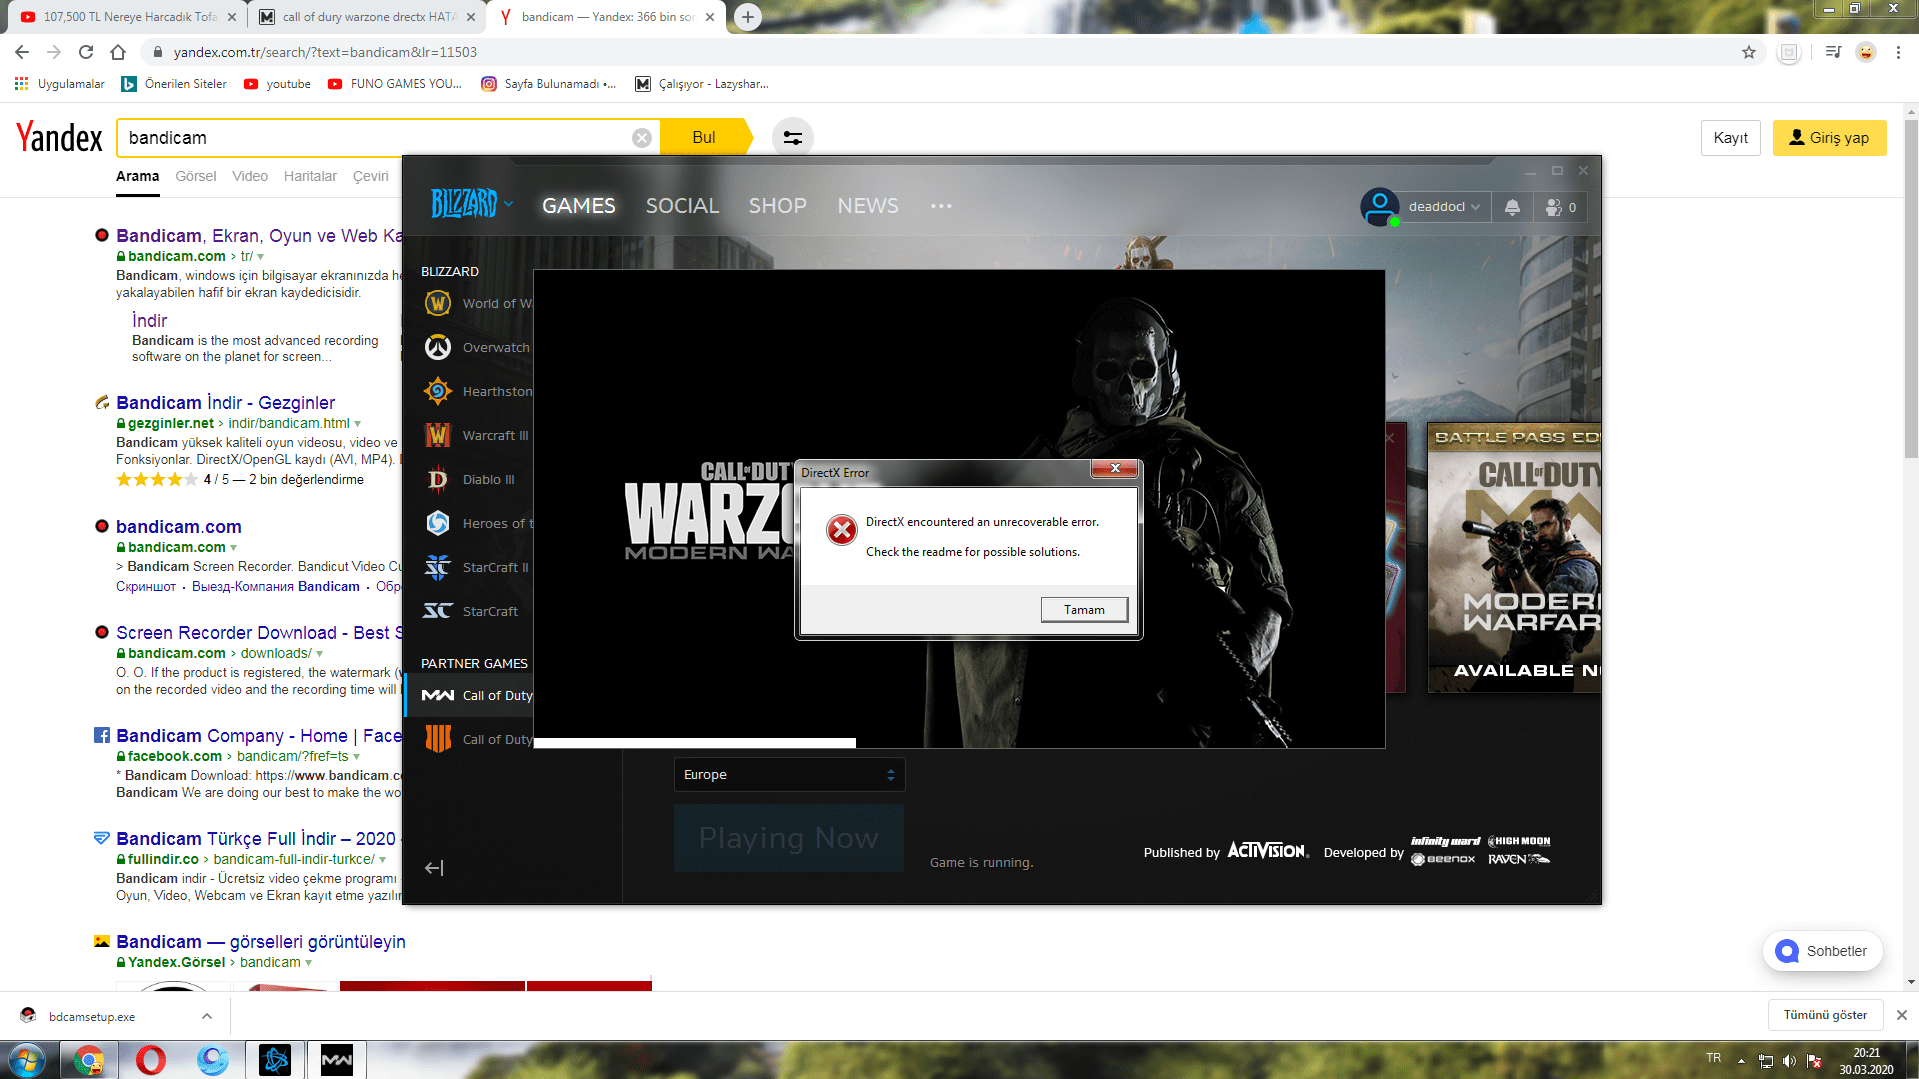Open the SHOP tab
This screenshot has width=1919, height=1079.
[x=778, y=206]
